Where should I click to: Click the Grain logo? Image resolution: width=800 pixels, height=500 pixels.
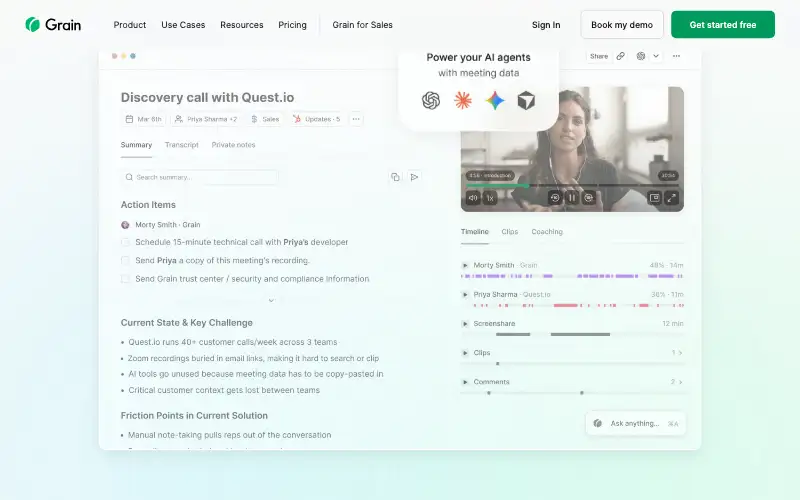pos(53,24)
